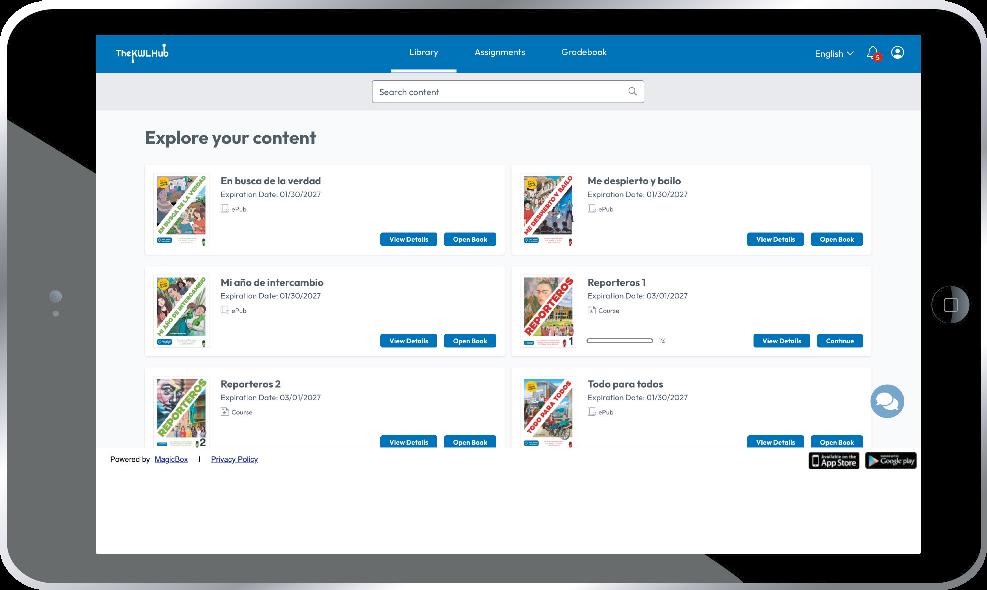
Task: Click Mi año de intercambio cover
Action: coord(181,312)
